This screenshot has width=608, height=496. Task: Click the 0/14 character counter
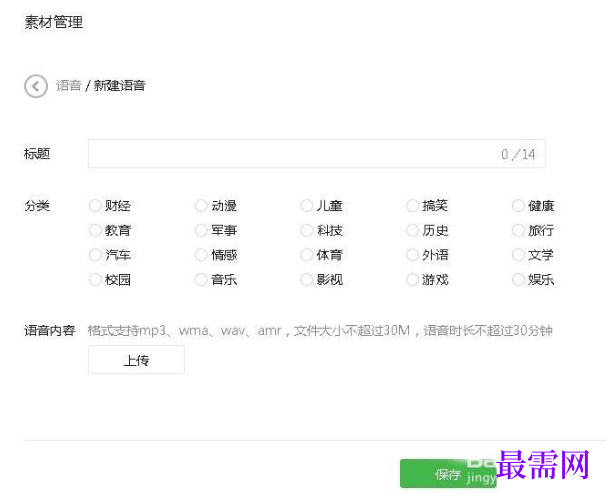pos(518,154)
